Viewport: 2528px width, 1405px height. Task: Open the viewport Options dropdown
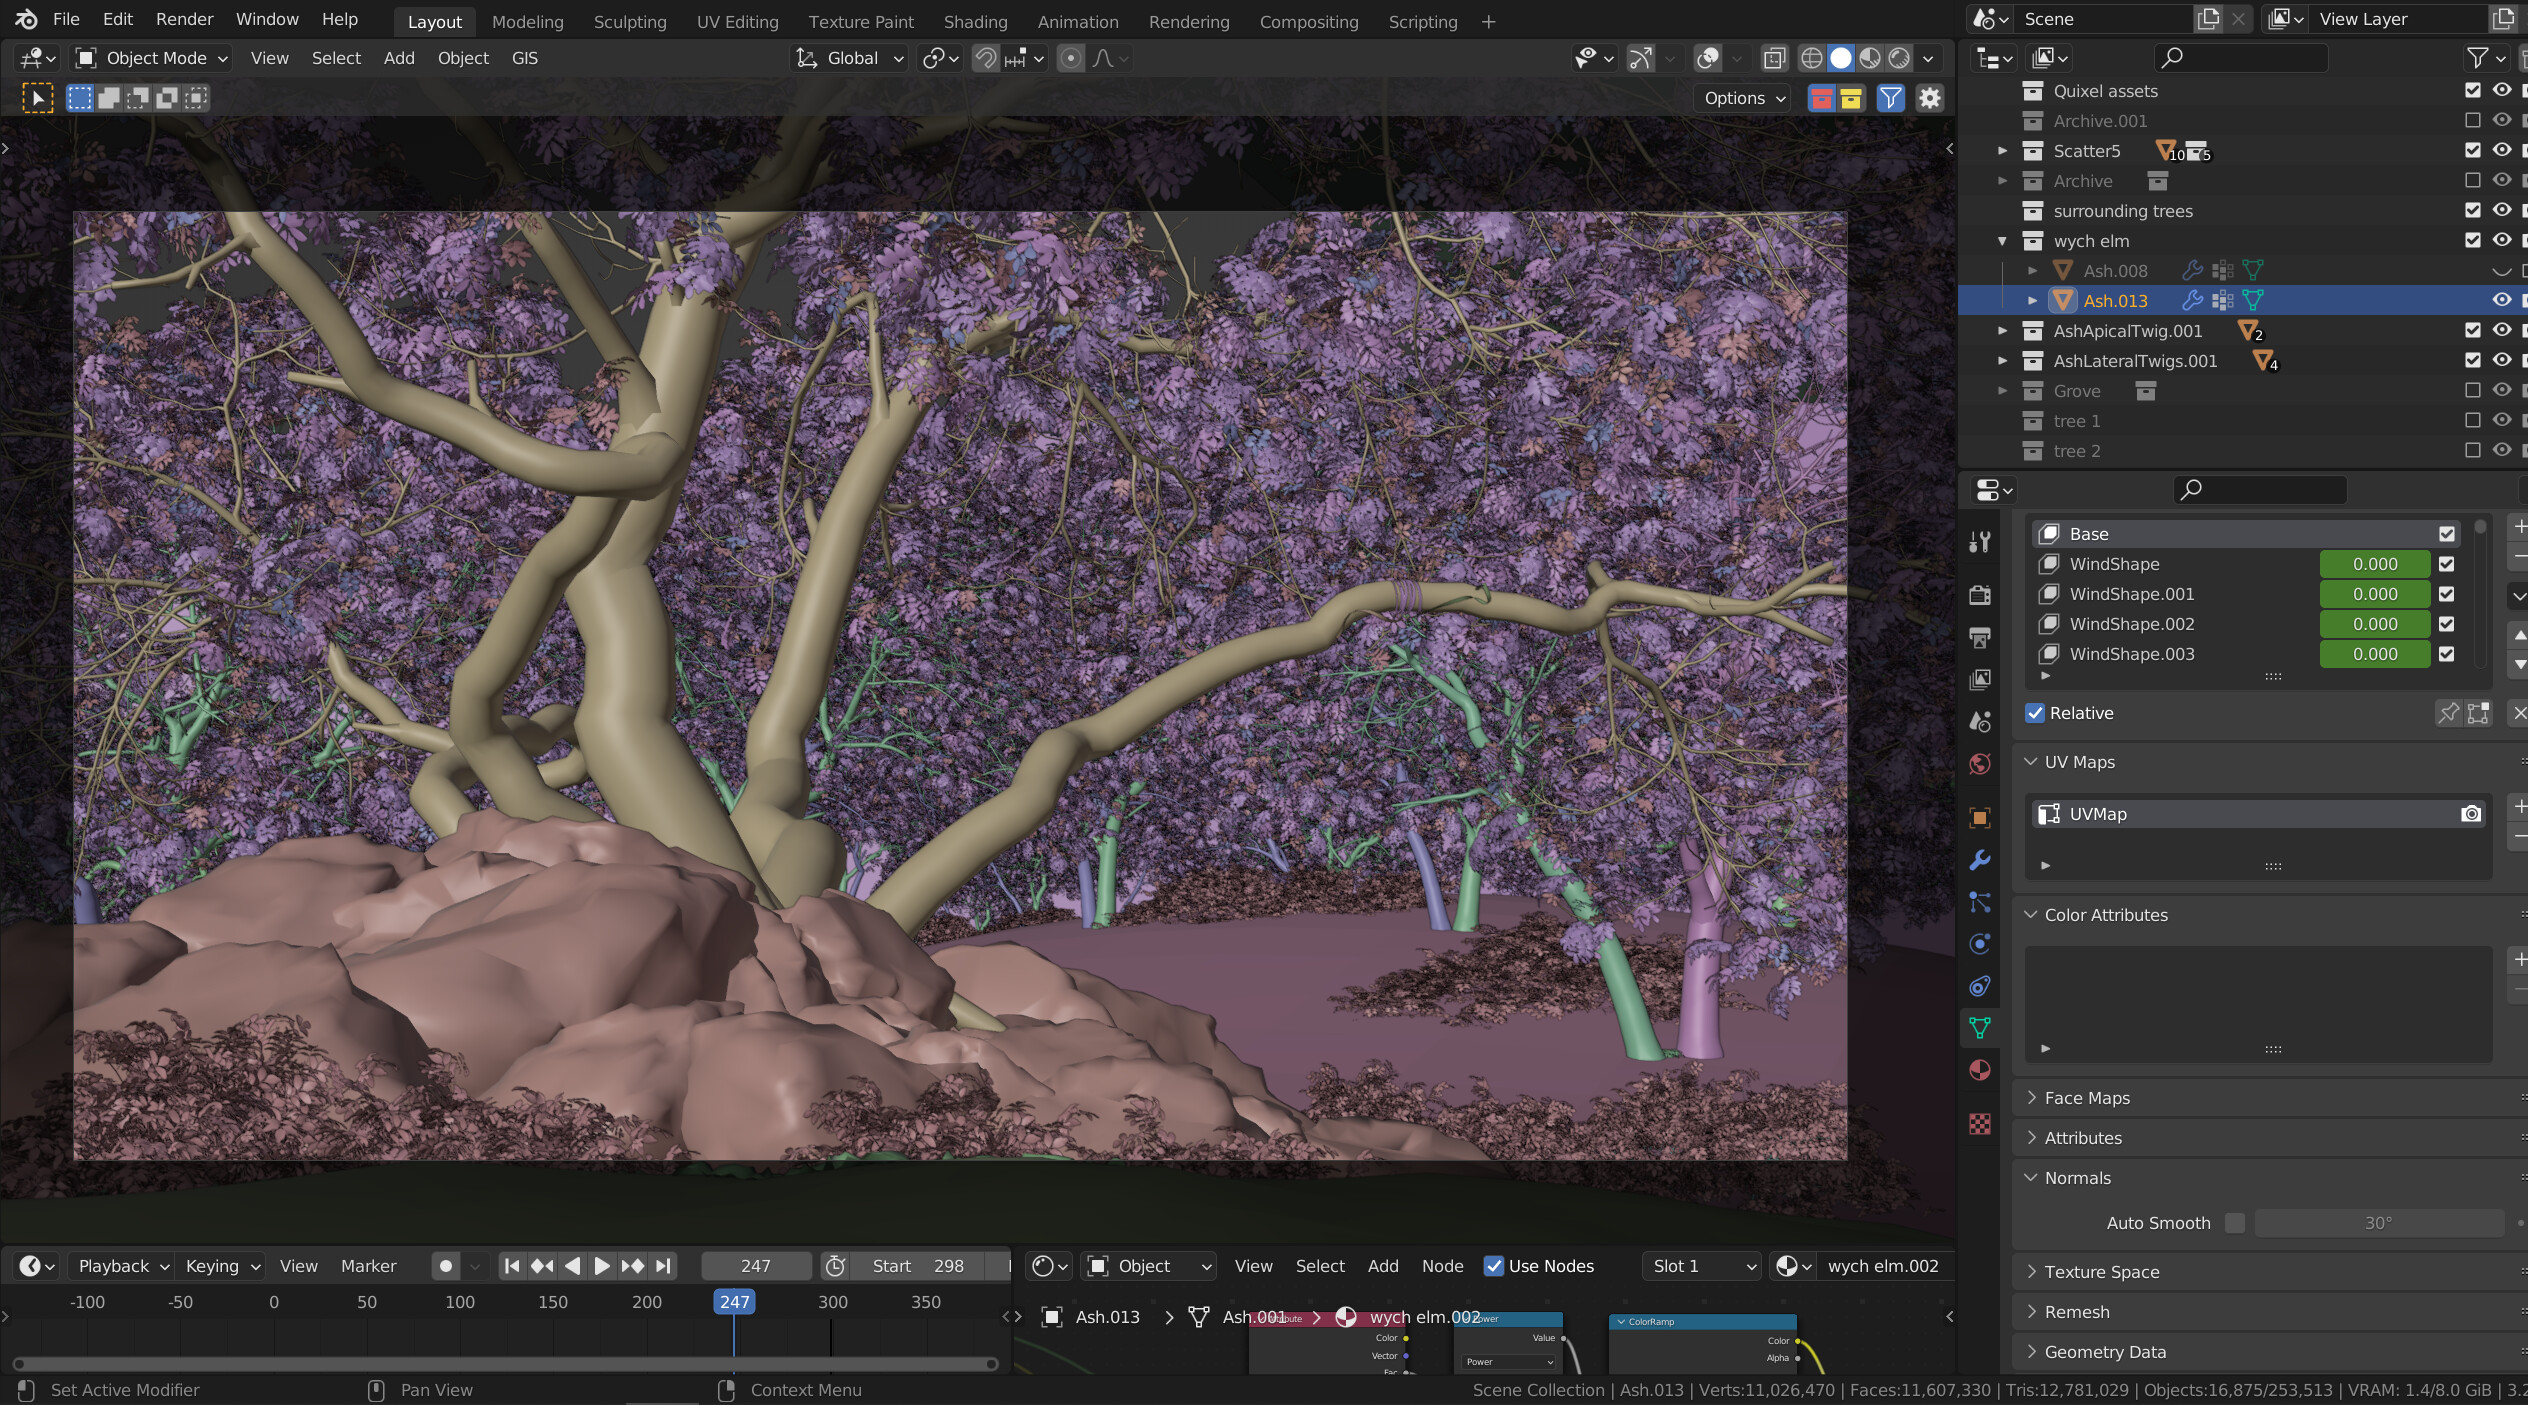1744,98
